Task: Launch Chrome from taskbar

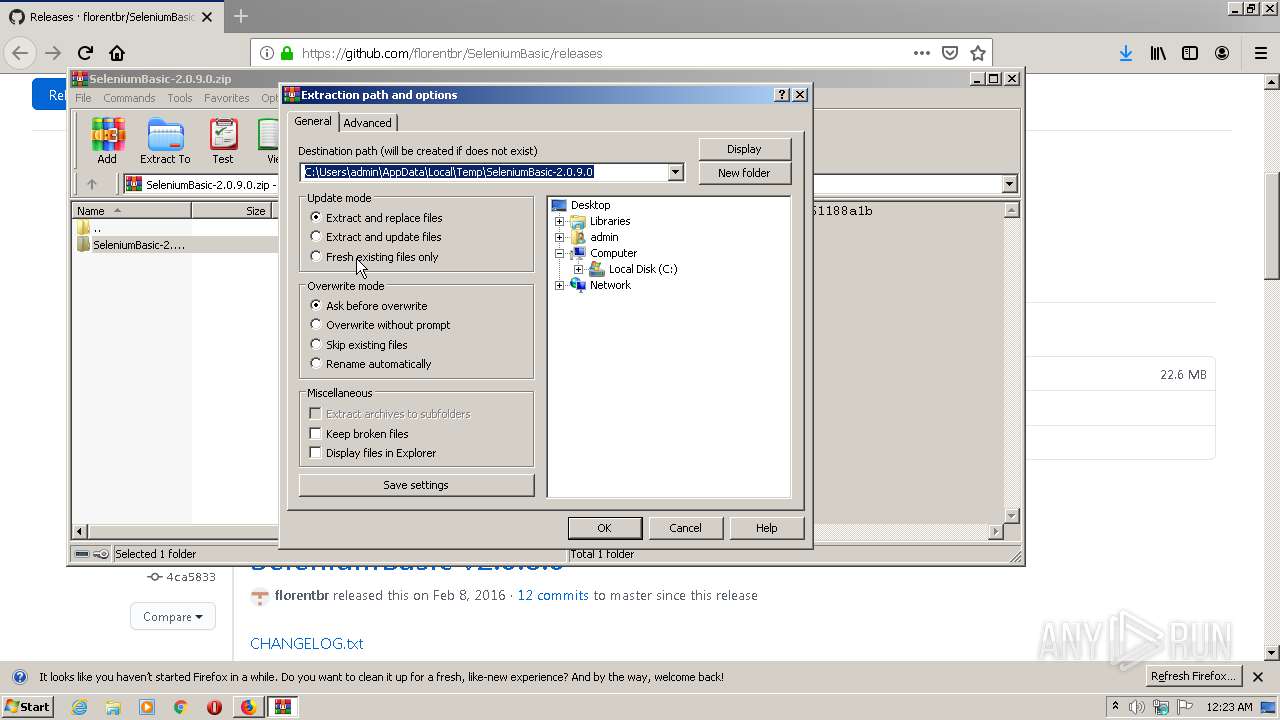Action: pos(181,707)
